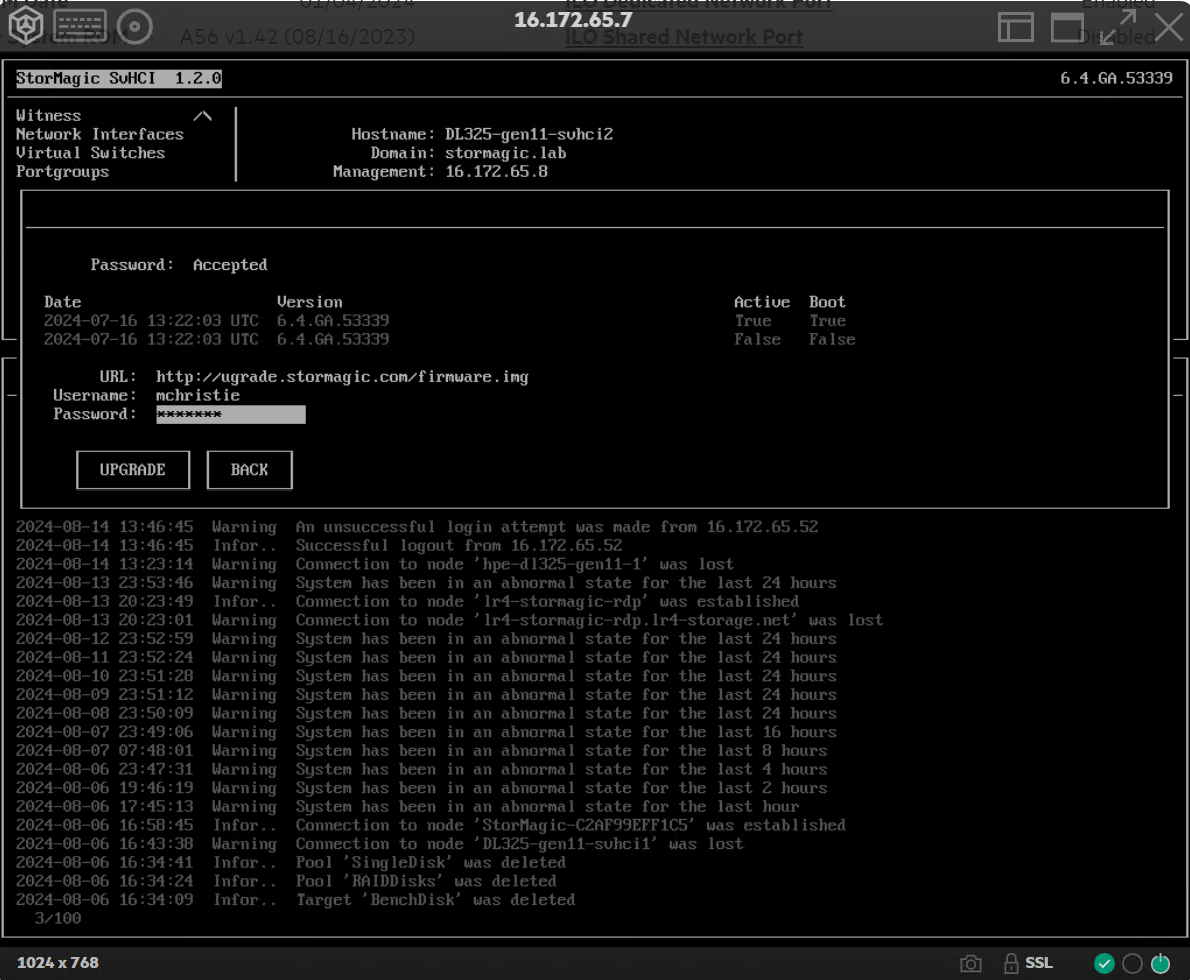
Task: Open the green power button menu
Action: click(x=1160, y=963)
